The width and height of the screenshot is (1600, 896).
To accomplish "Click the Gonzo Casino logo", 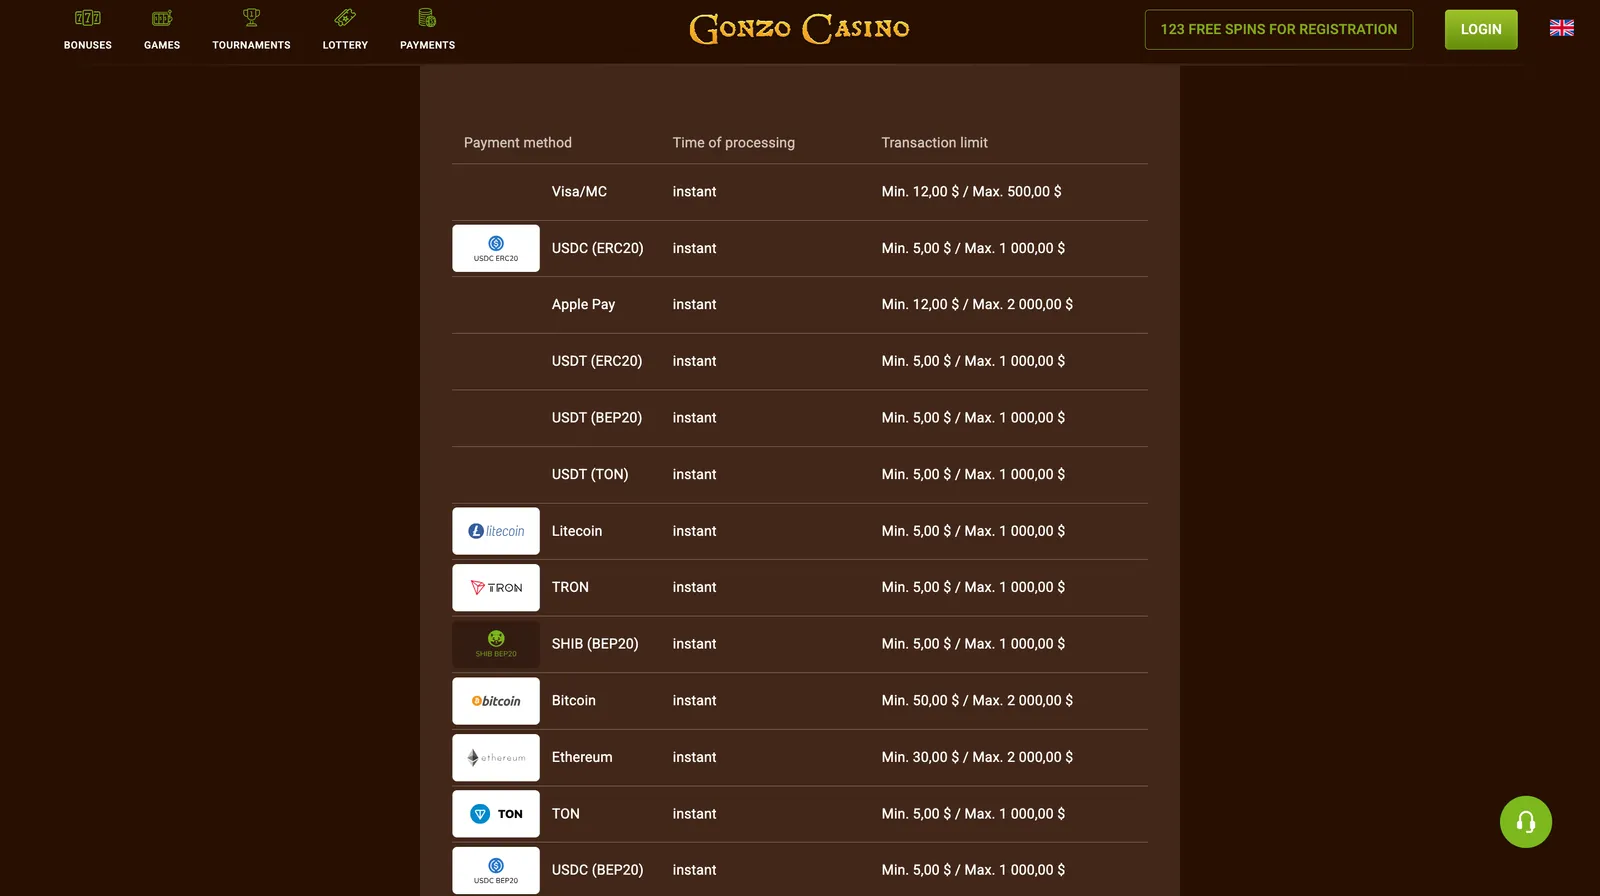I will click(799, 29).
